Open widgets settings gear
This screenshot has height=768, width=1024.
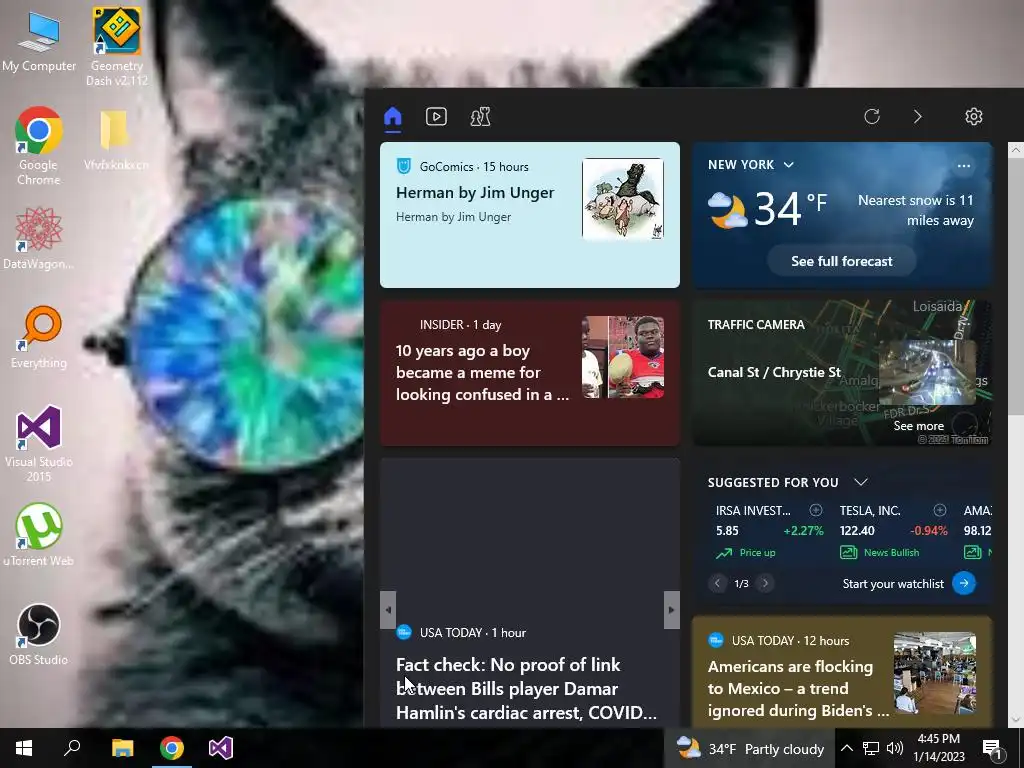pyautogui.click(x=974, y=116)
